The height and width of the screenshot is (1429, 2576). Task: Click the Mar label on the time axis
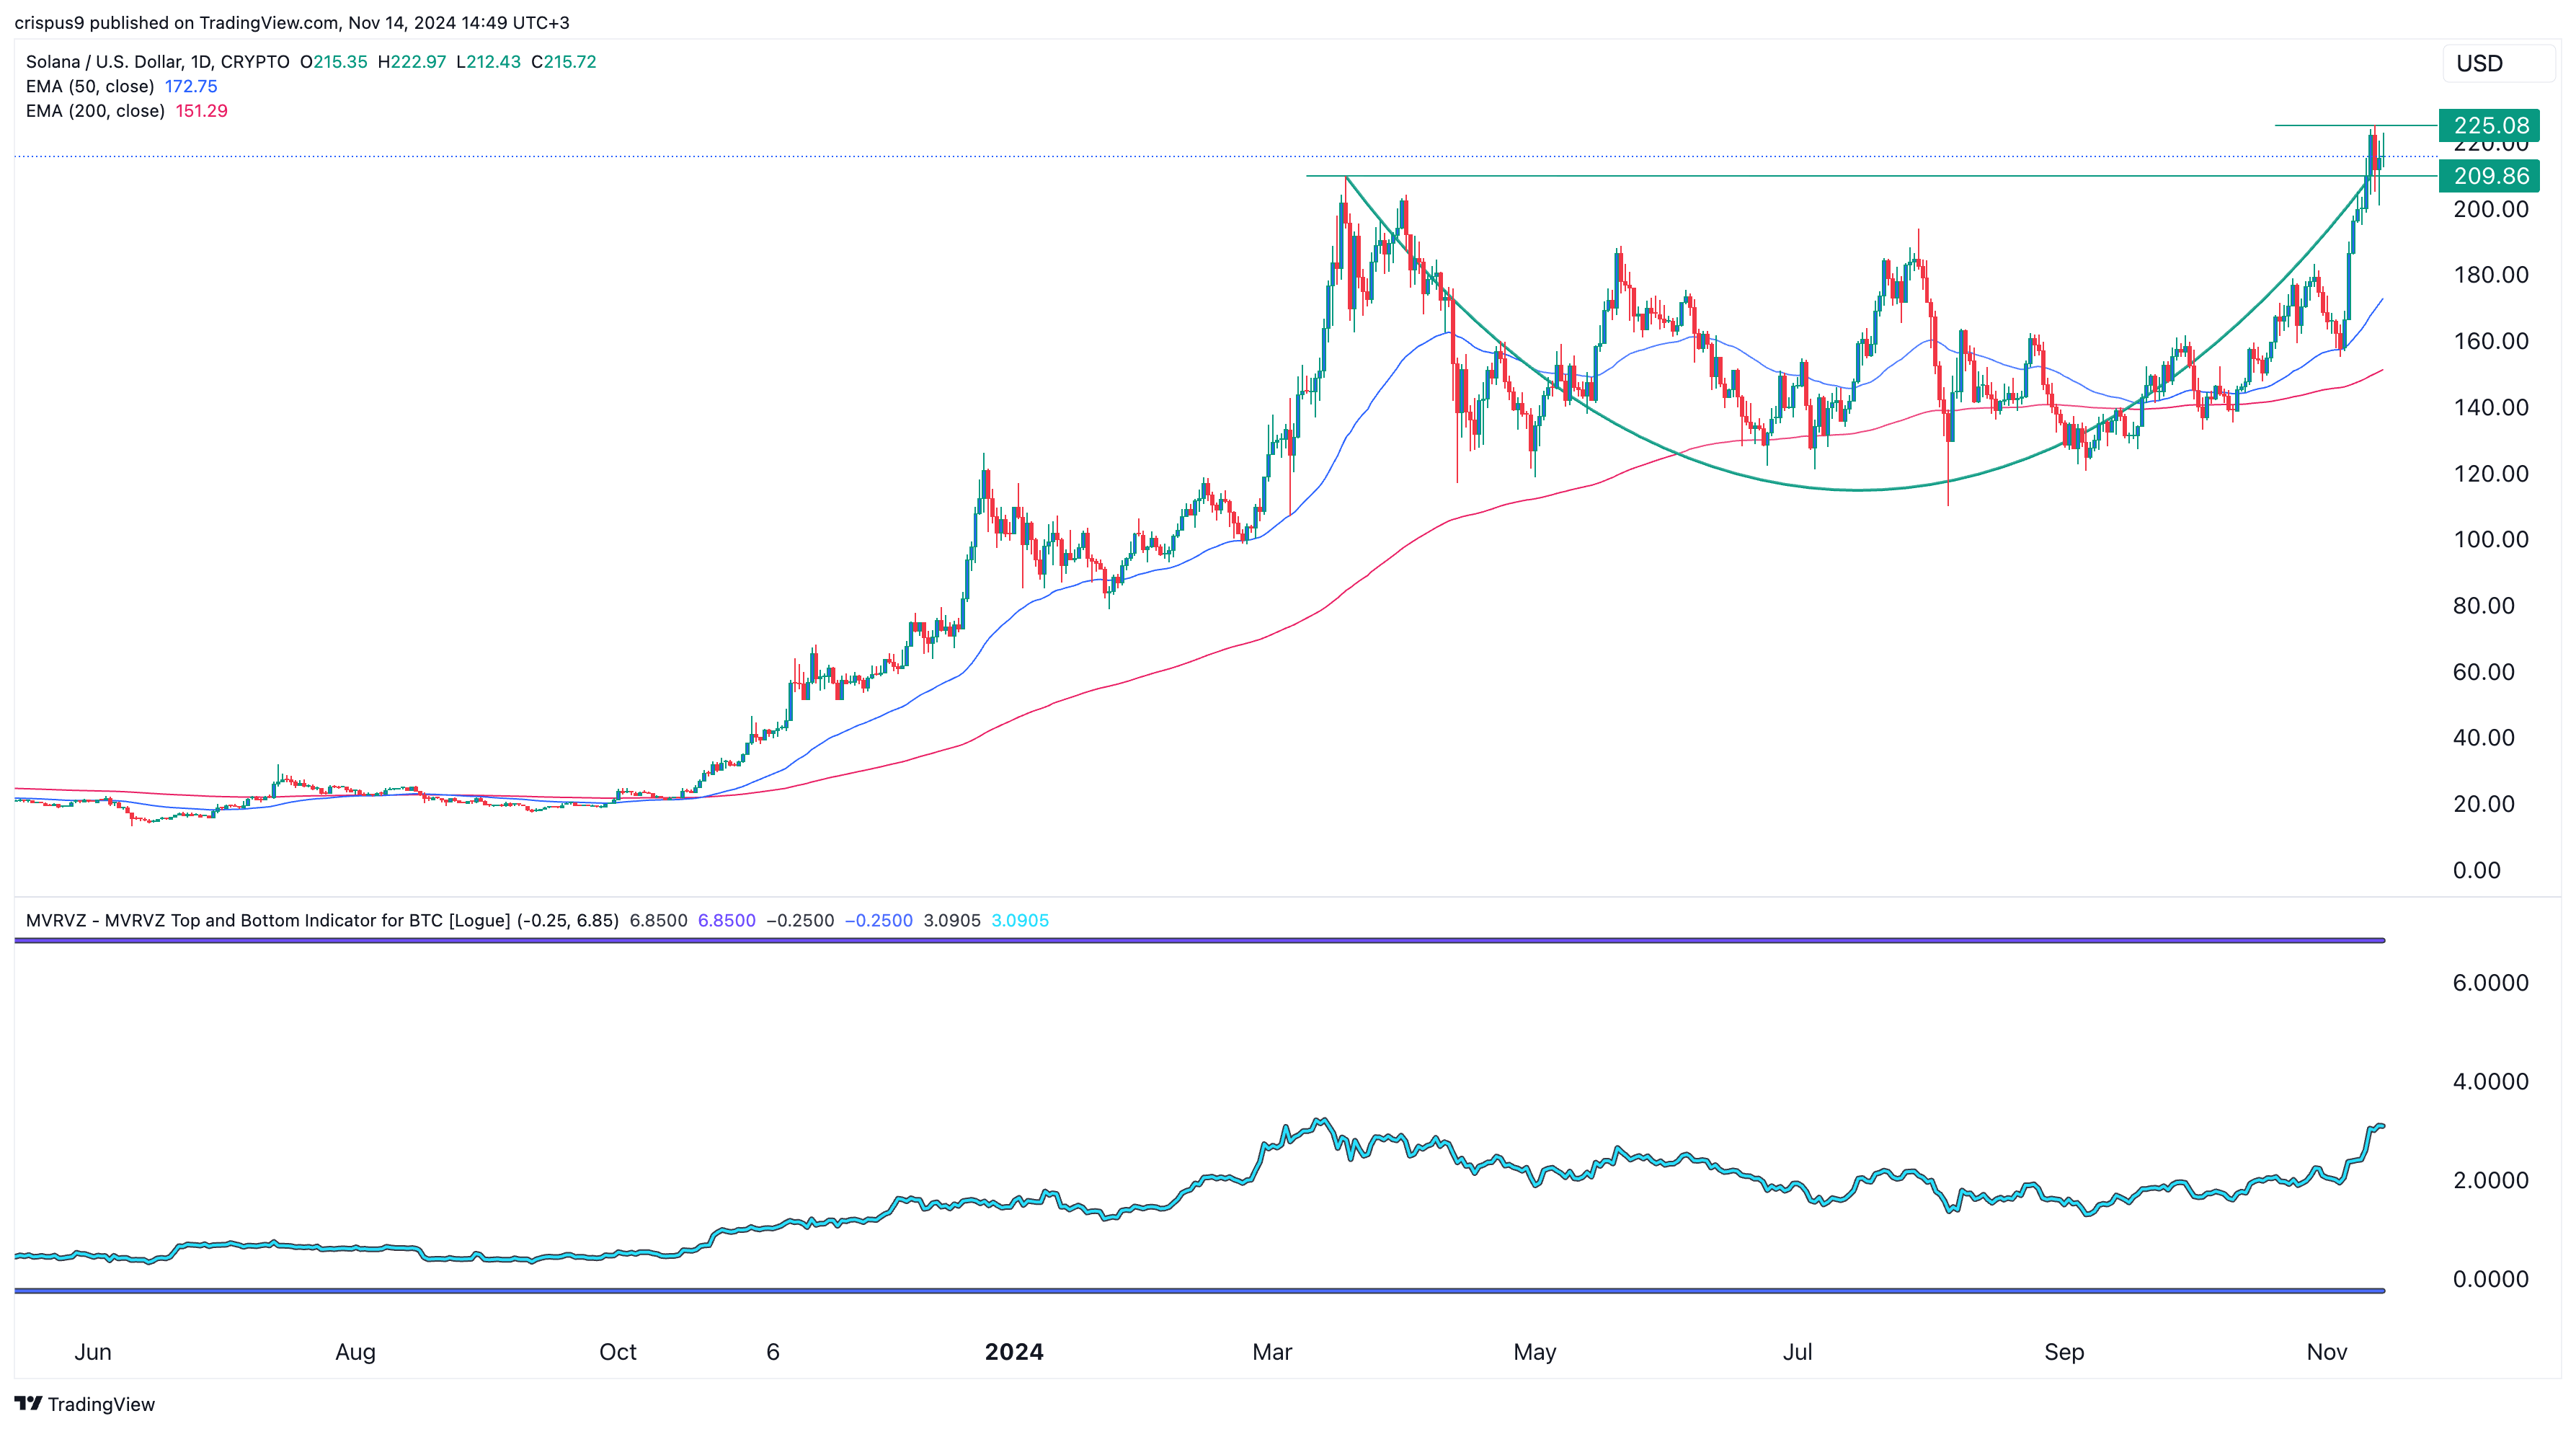(1272, 1352)
